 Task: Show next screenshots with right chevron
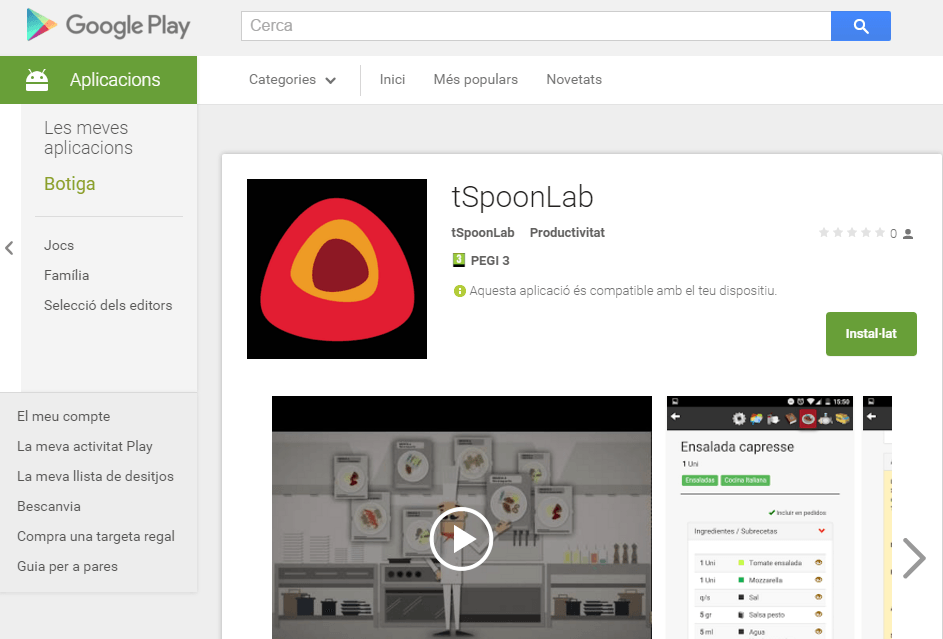point(914,558)
